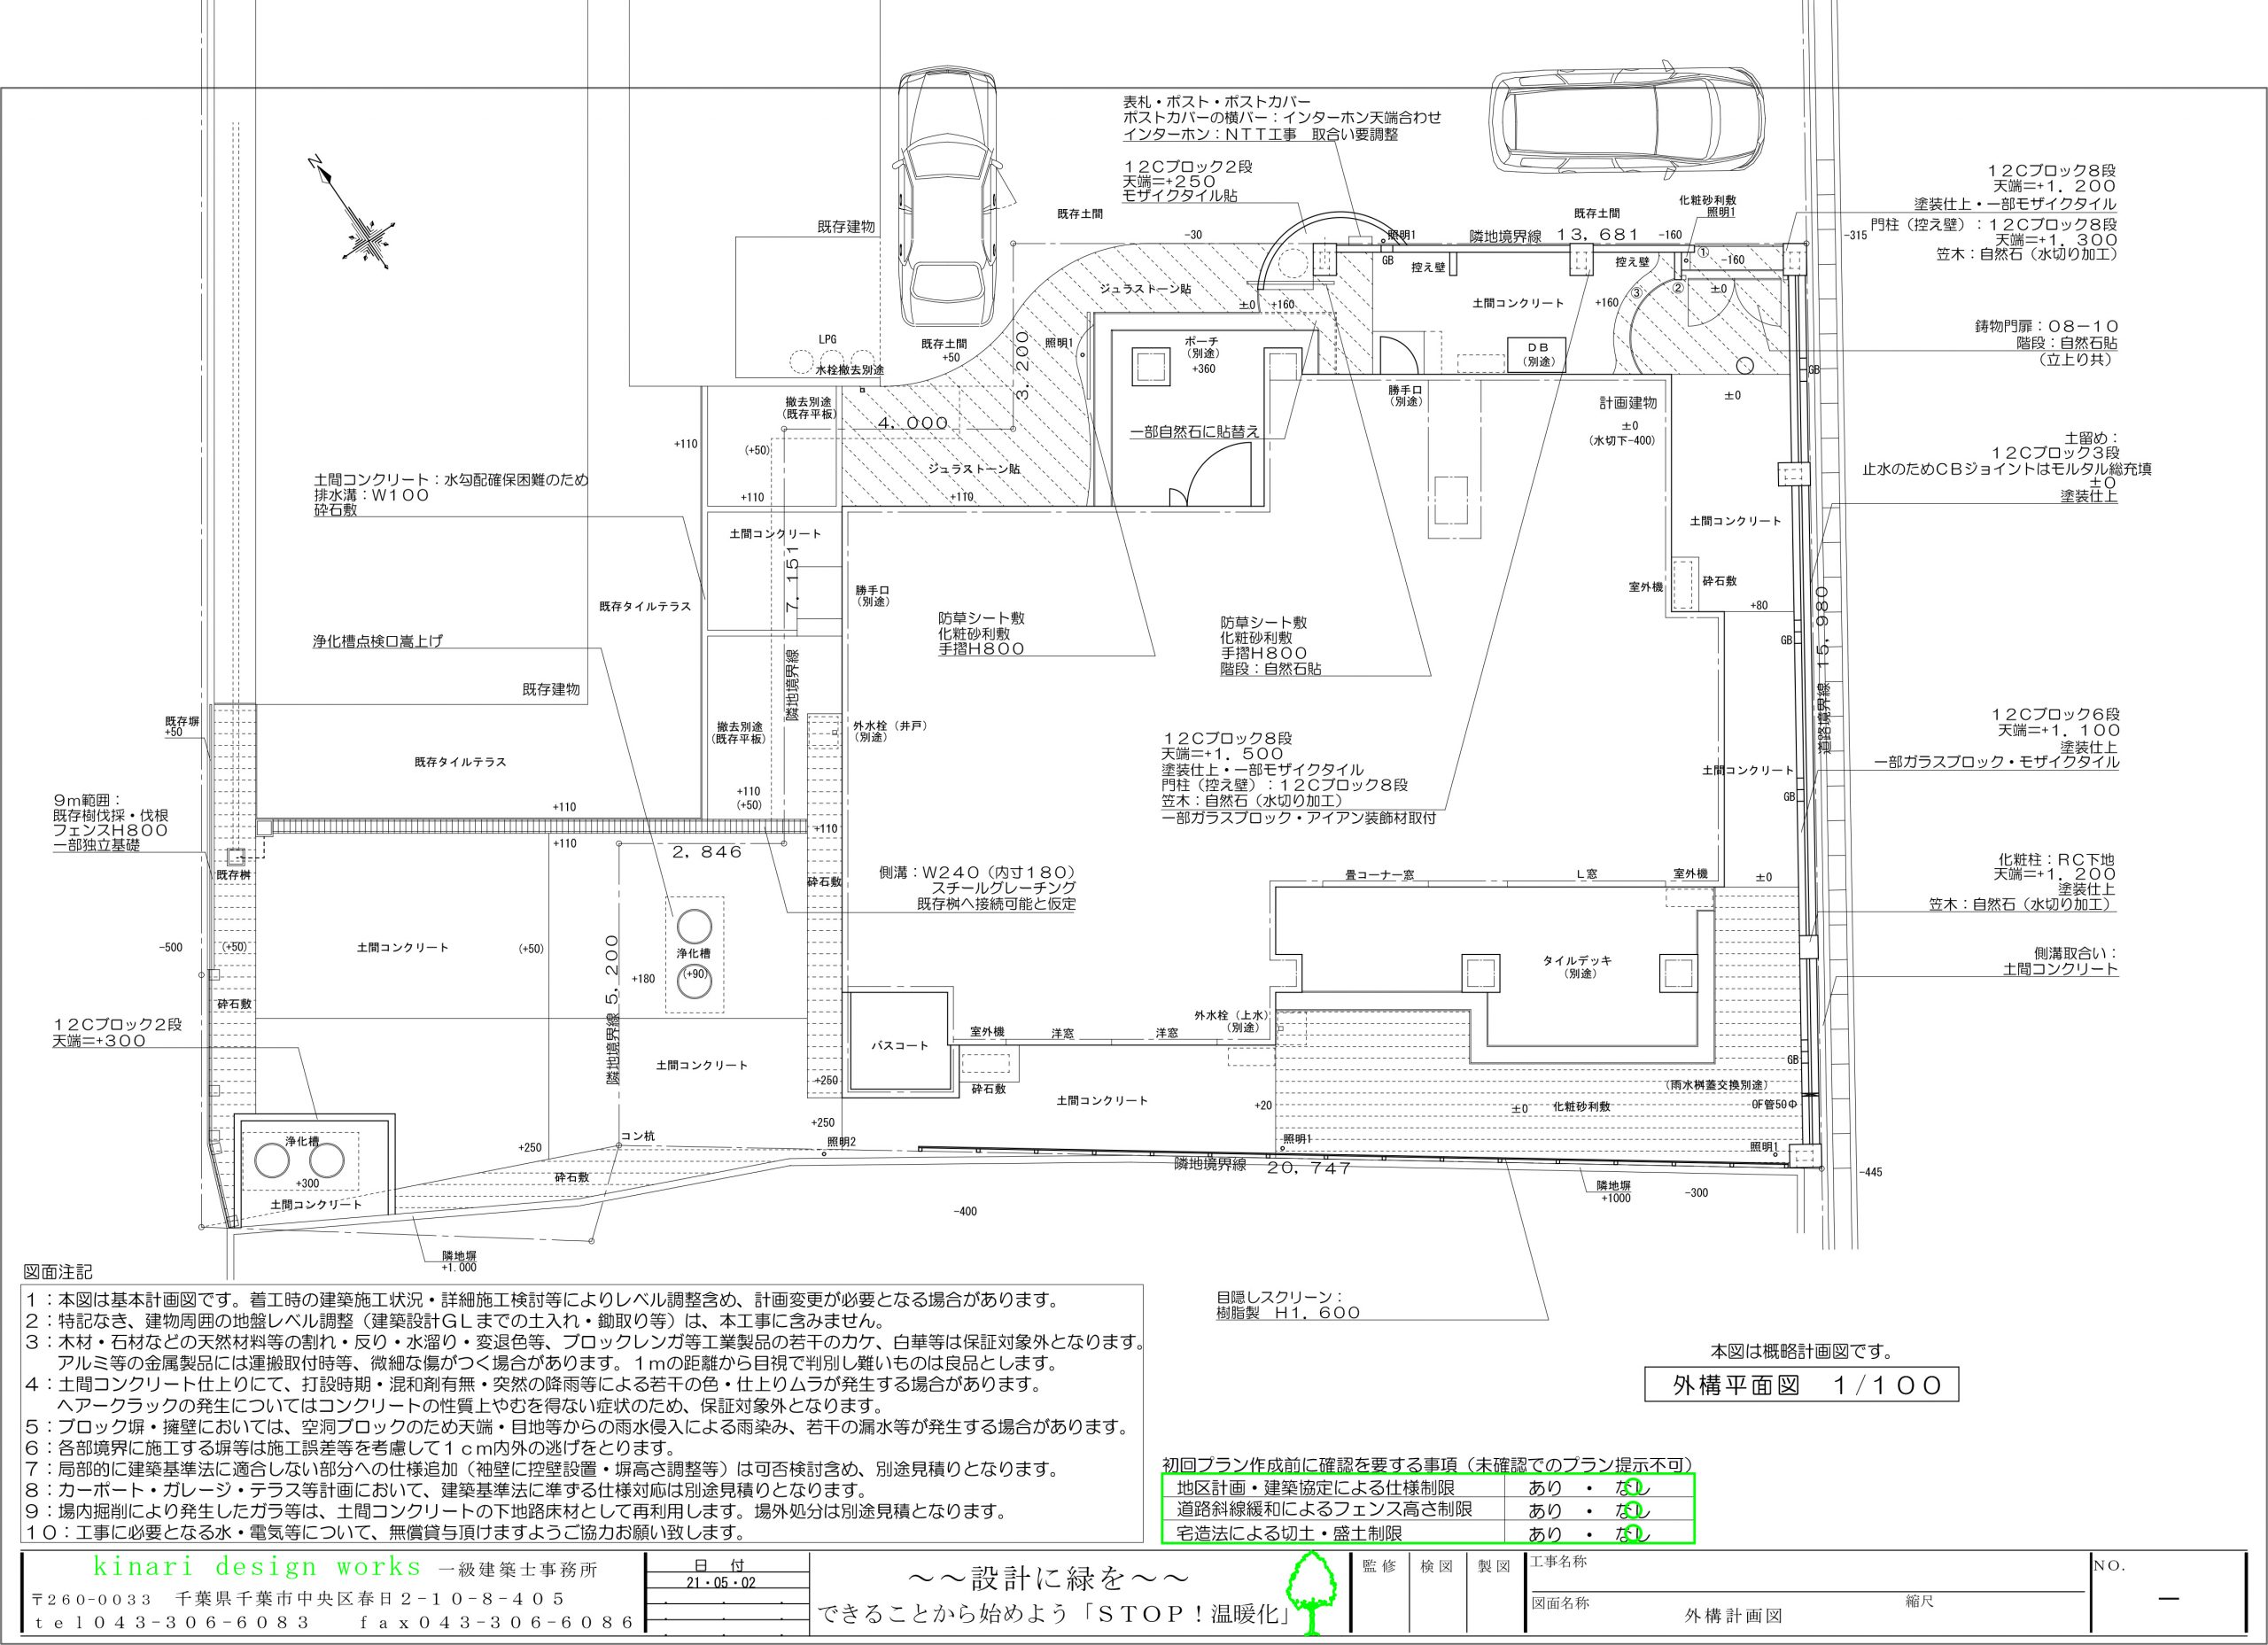This screenshot has height=1645, width=2268.
Task: Select the '一部自然石に貼替え' annotation
Action: point(1194,432)
